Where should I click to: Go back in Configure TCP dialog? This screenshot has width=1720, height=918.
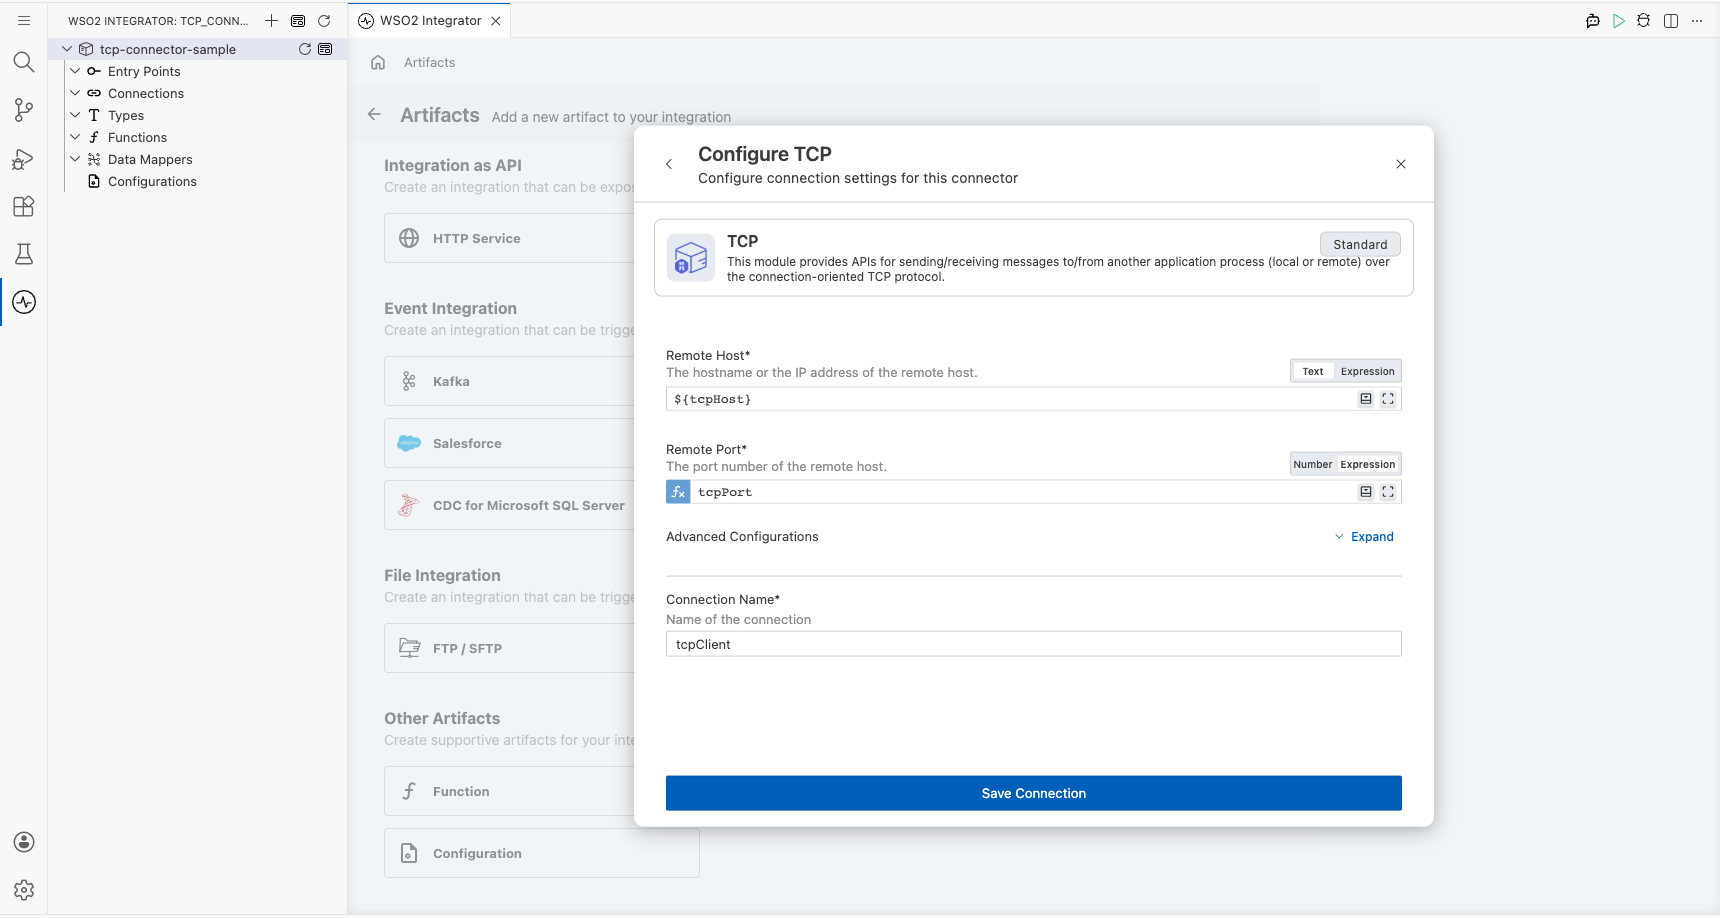point(669,164)
